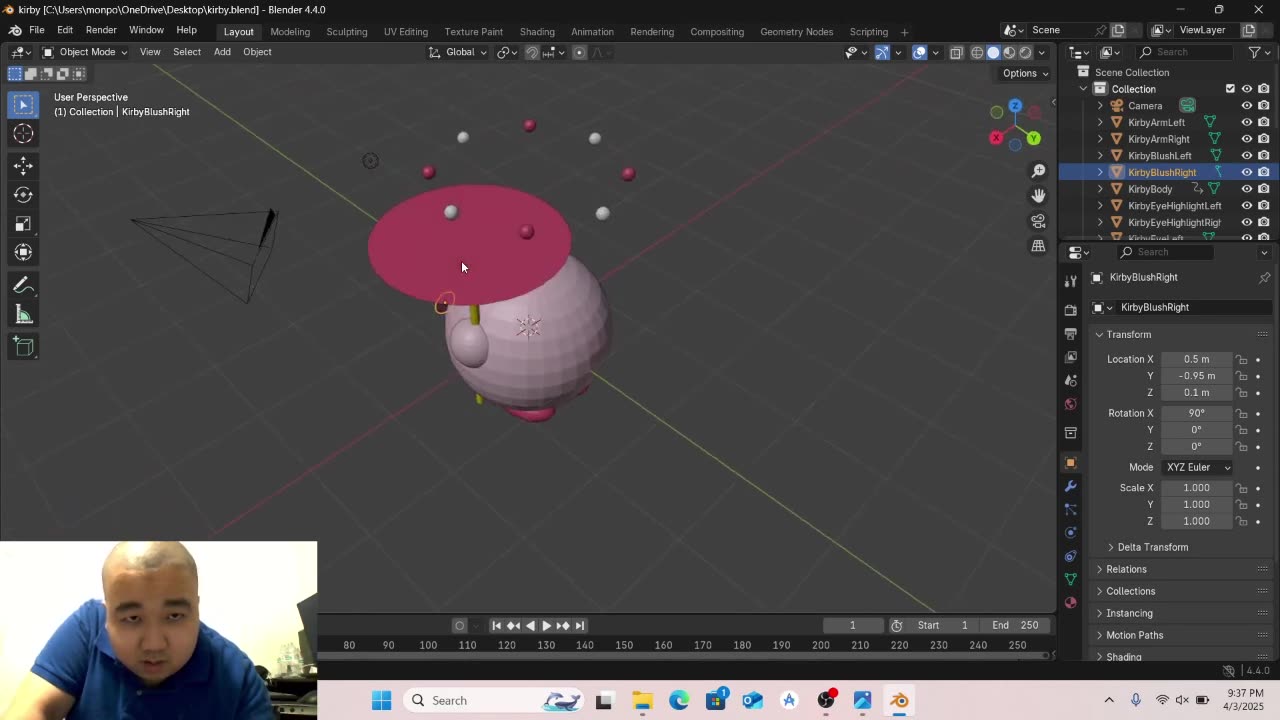Click the Move view hand icon
Viewport: 1280px width, 720px height.
coord(1038,196)
